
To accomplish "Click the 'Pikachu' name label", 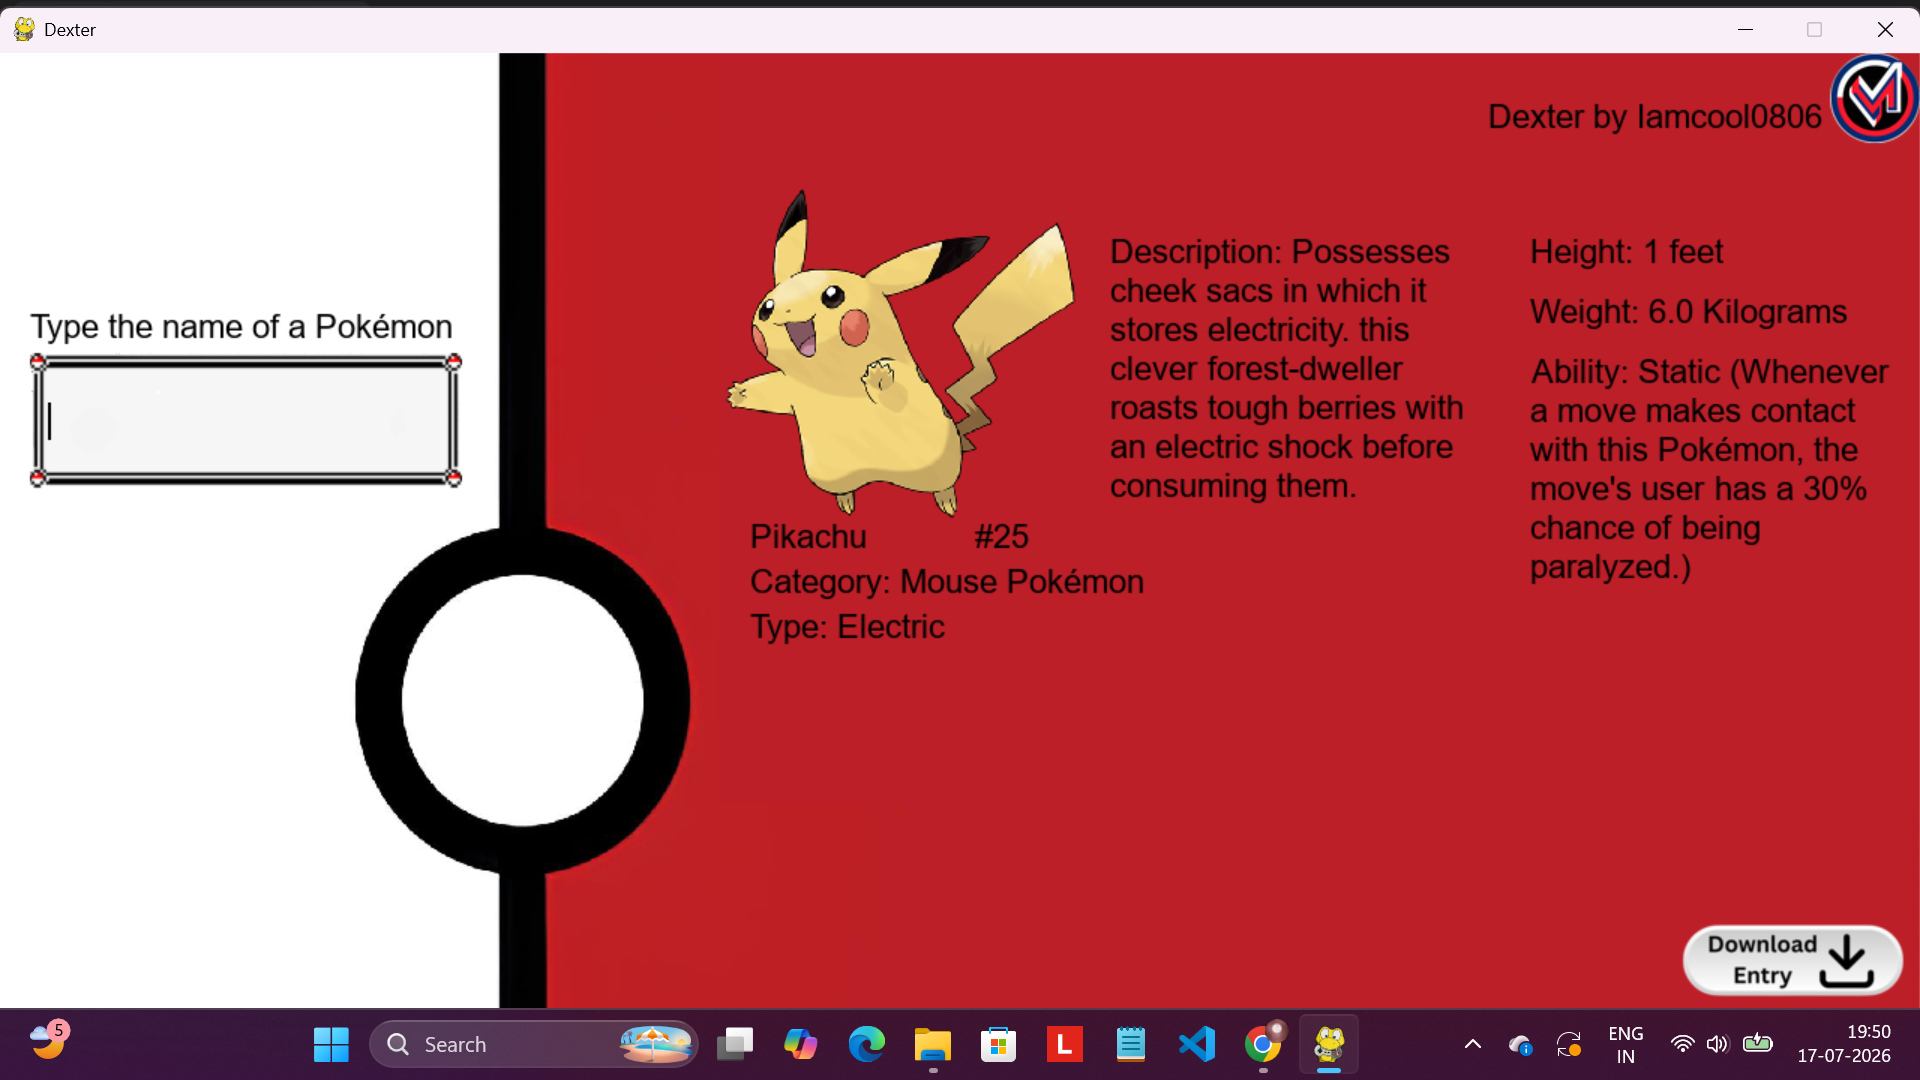I will pos(808,537).
